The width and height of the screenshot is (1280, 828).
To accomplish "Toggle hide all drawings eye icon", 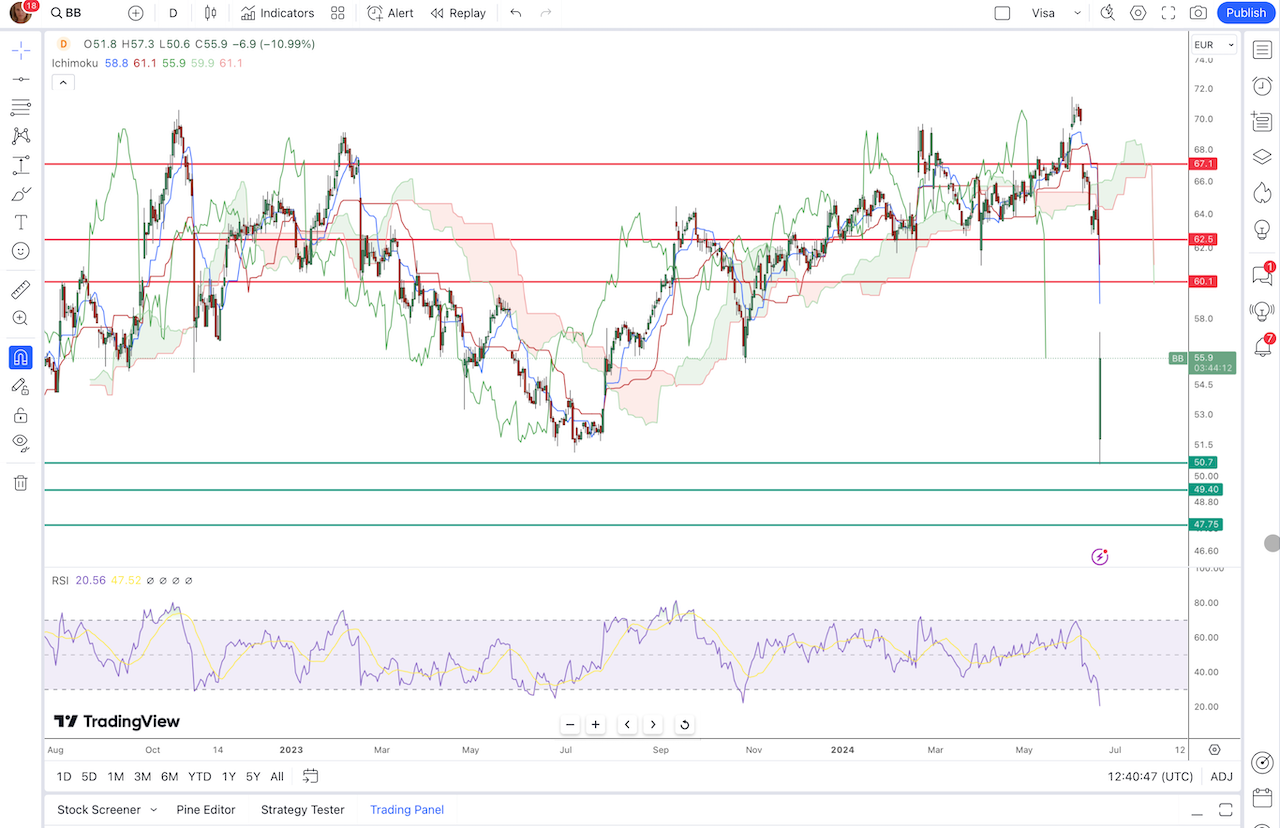I will click(20, 442).
